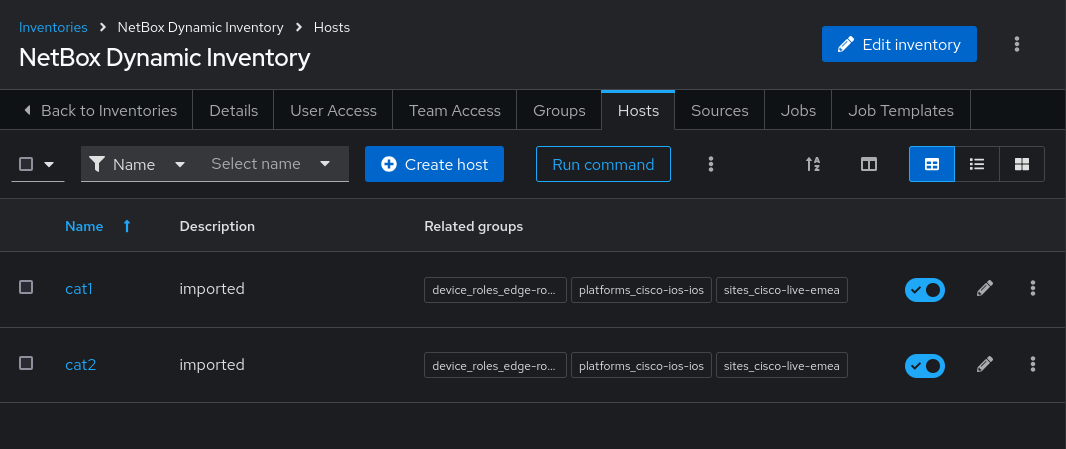Expand the bulk select dropdown caret

tap(49, 164)
